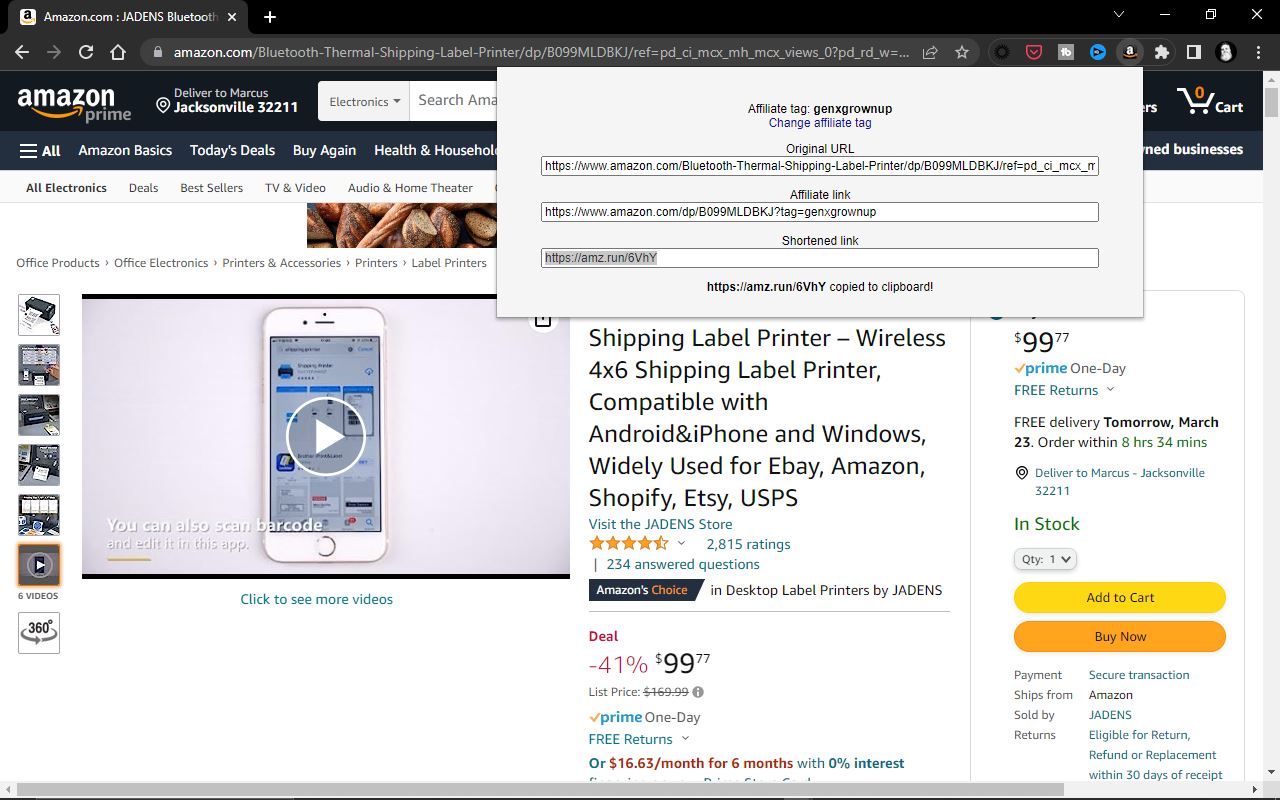Screen dimensions: 1280x800
Task: Open the Label Printers breadcrumb
Action: tap(449, 263)
